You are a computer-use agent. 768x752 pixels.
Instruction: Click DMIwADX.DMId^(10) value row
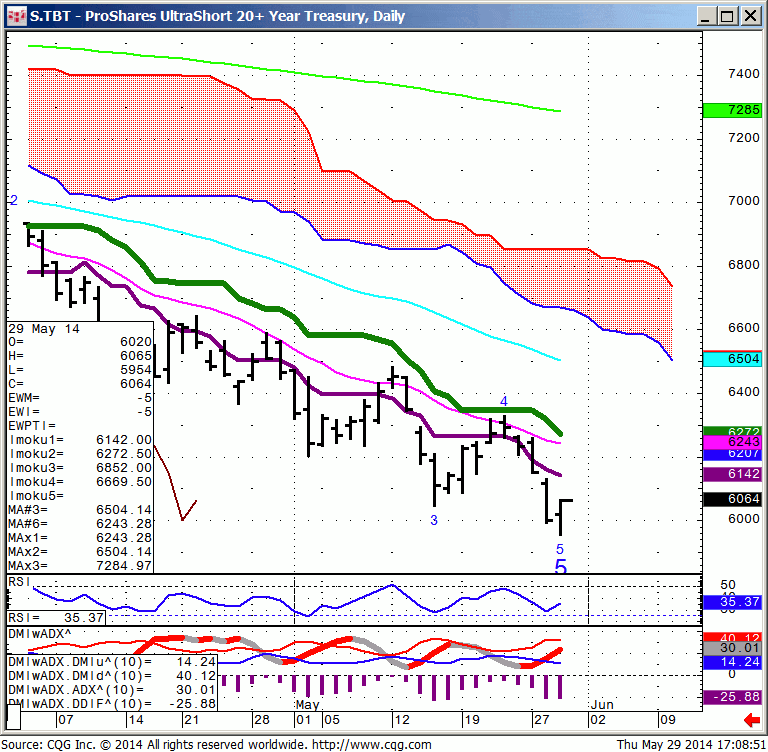112,676
